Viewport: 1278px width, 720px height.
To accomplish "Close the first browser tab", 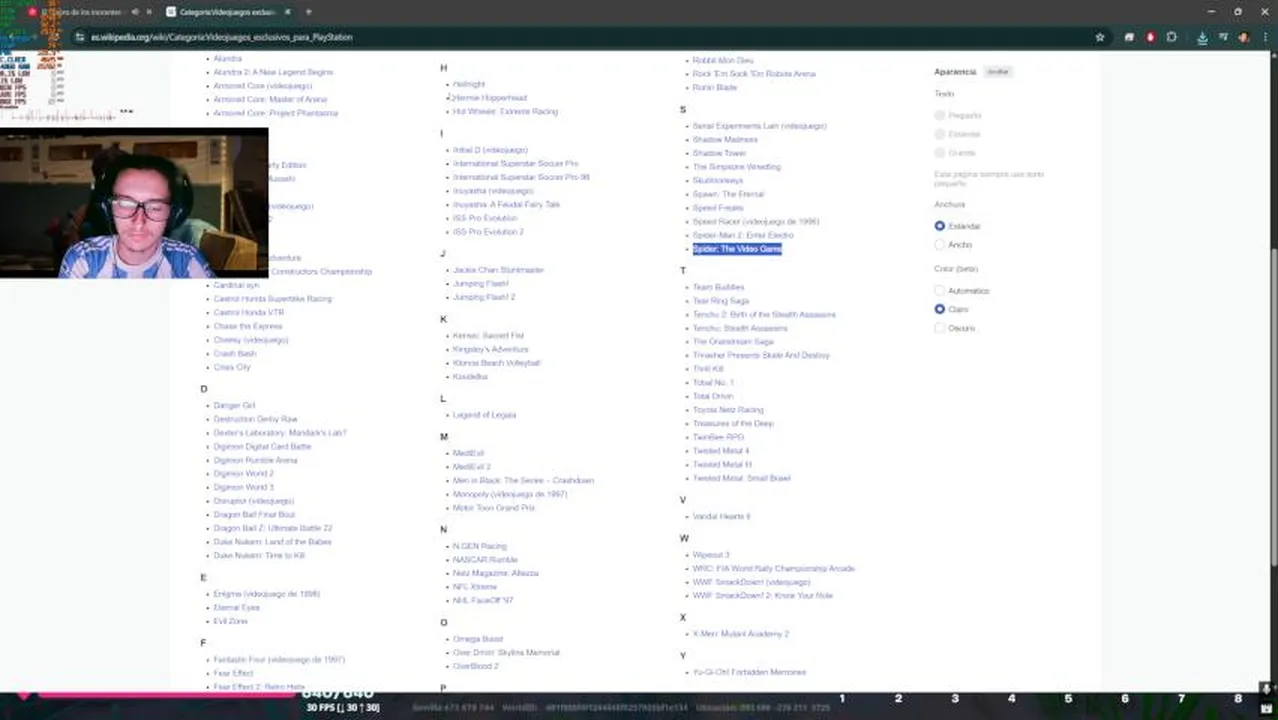I will [149, 12].
